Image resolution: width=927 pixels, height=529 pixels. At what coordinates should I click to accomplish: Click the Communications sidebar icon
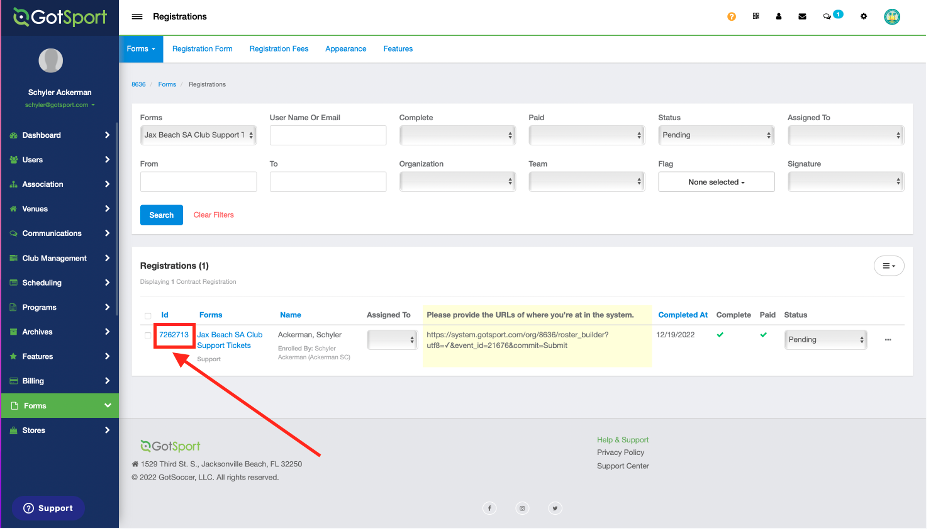pos(14,233)
